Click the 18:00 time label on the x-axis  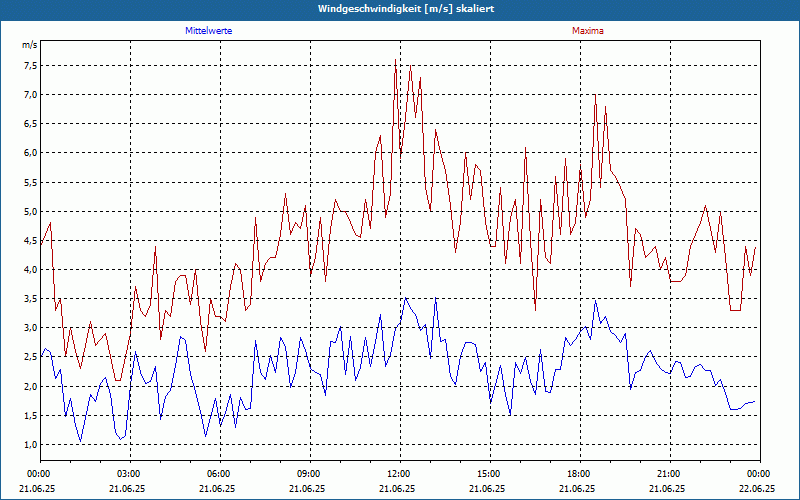pyautogui.click(x=580, y=474)
